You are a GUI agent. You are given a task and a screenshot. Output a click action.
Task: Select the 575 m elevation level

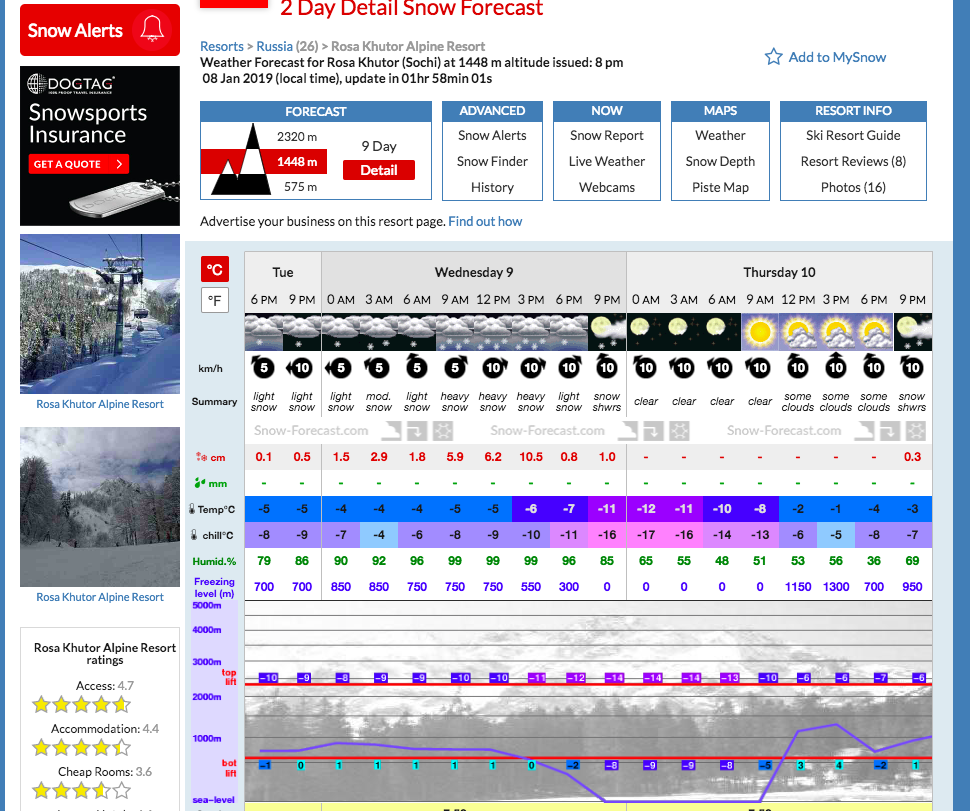[x=300, y=187]
